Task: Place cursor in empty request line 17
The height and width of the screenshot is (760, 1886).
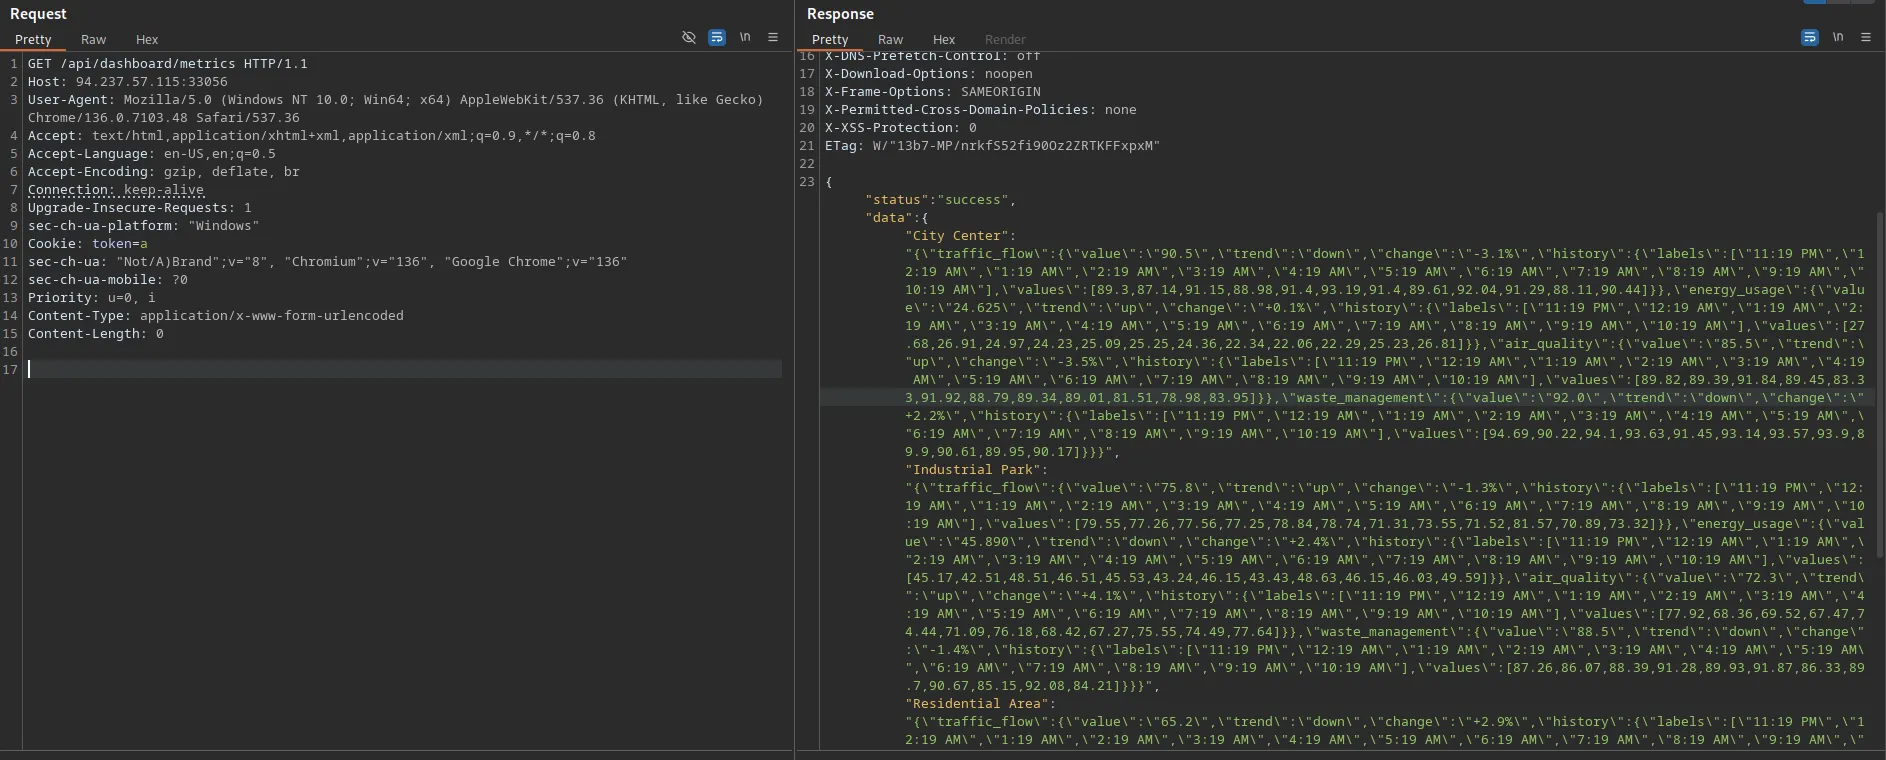Action: pyautogui.click(x=404, y=370)
